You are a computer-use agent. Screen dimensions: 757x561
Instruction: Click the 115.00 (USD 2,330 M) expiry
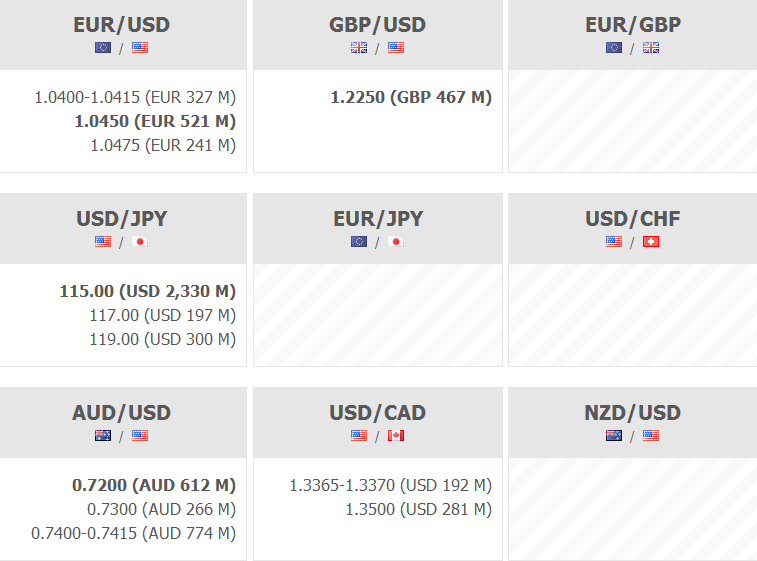tap(148, 291)
